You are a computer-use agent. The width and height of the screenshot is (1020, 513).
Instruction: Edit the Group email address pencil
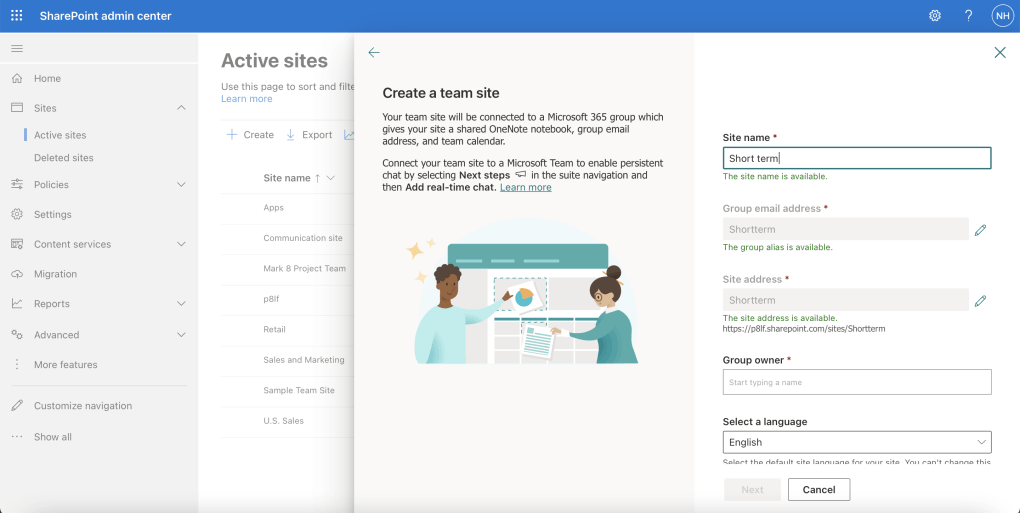pos(980,230)
